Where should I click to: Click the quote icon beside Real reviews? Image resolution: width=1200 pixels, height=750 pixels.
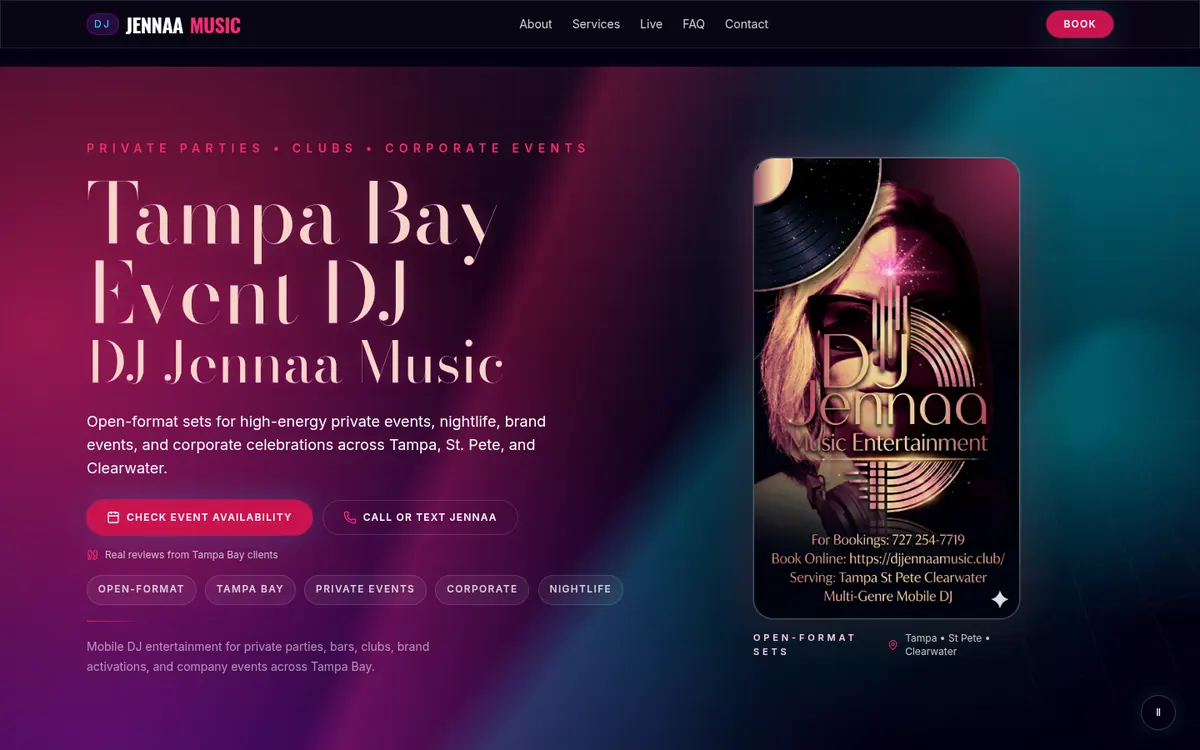pos(93,555)
